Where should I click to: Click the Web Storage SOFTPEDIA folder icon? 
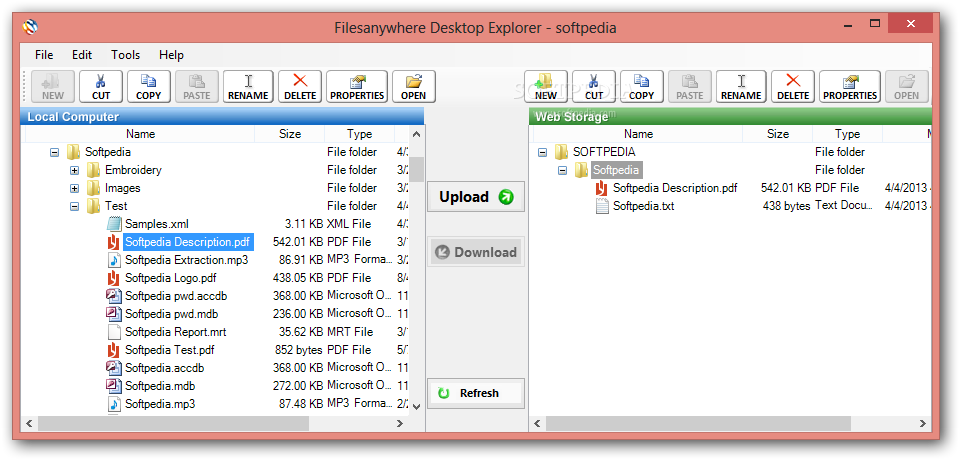point(561,152)
